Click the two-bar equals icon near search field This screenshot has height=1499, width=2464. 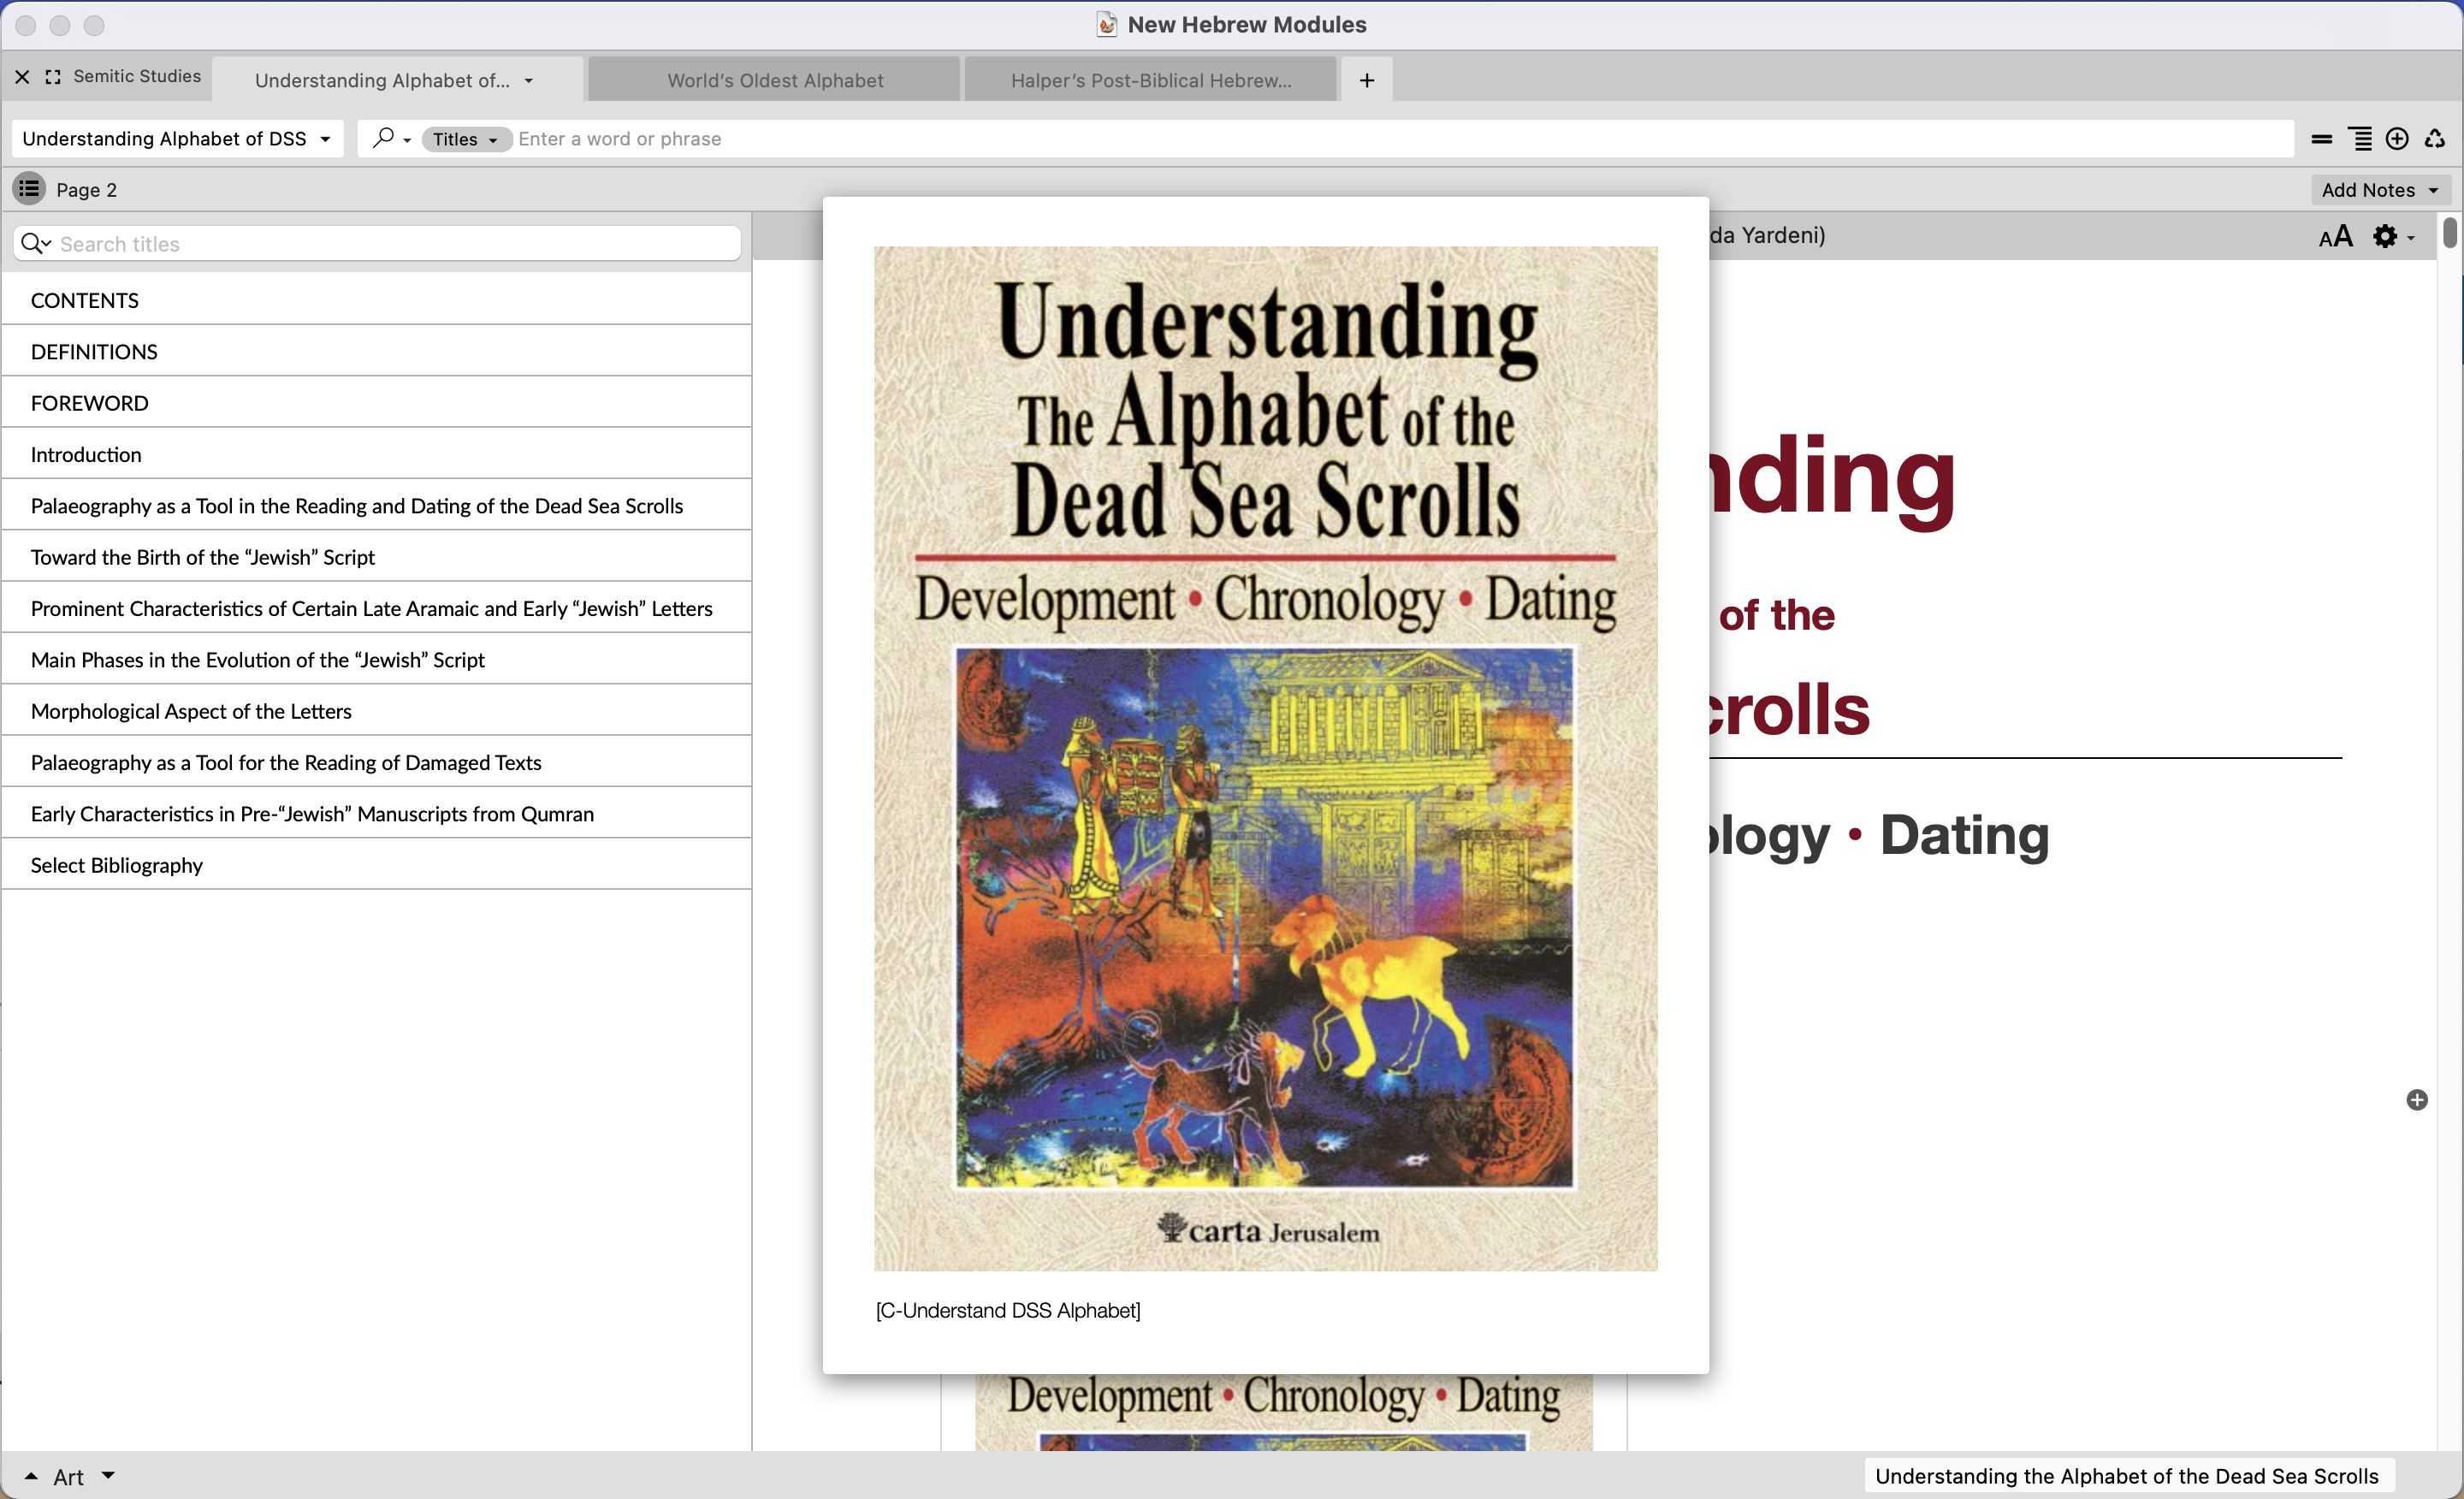(x=2321, y=139)
